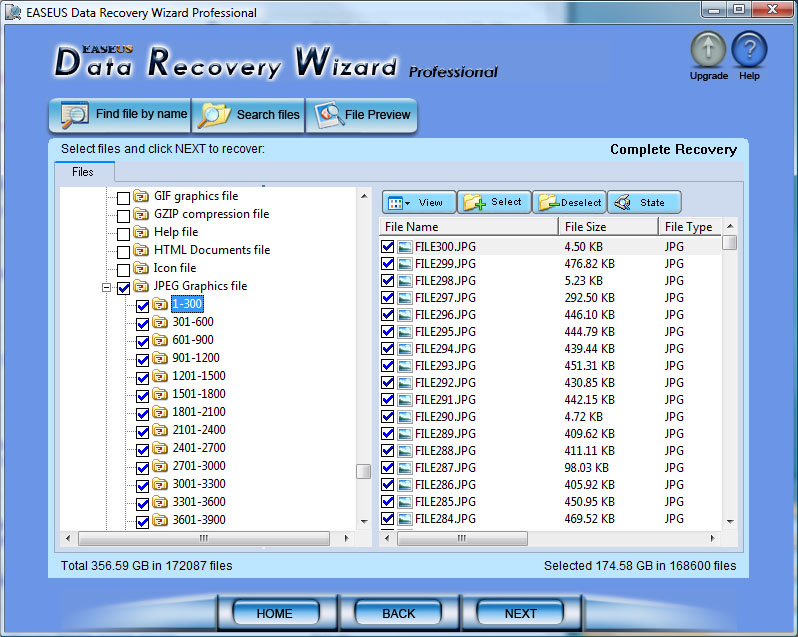Click the folder icon of 2401-2700
The height and width of the screenshot is (637, 798).
(160, 448)
